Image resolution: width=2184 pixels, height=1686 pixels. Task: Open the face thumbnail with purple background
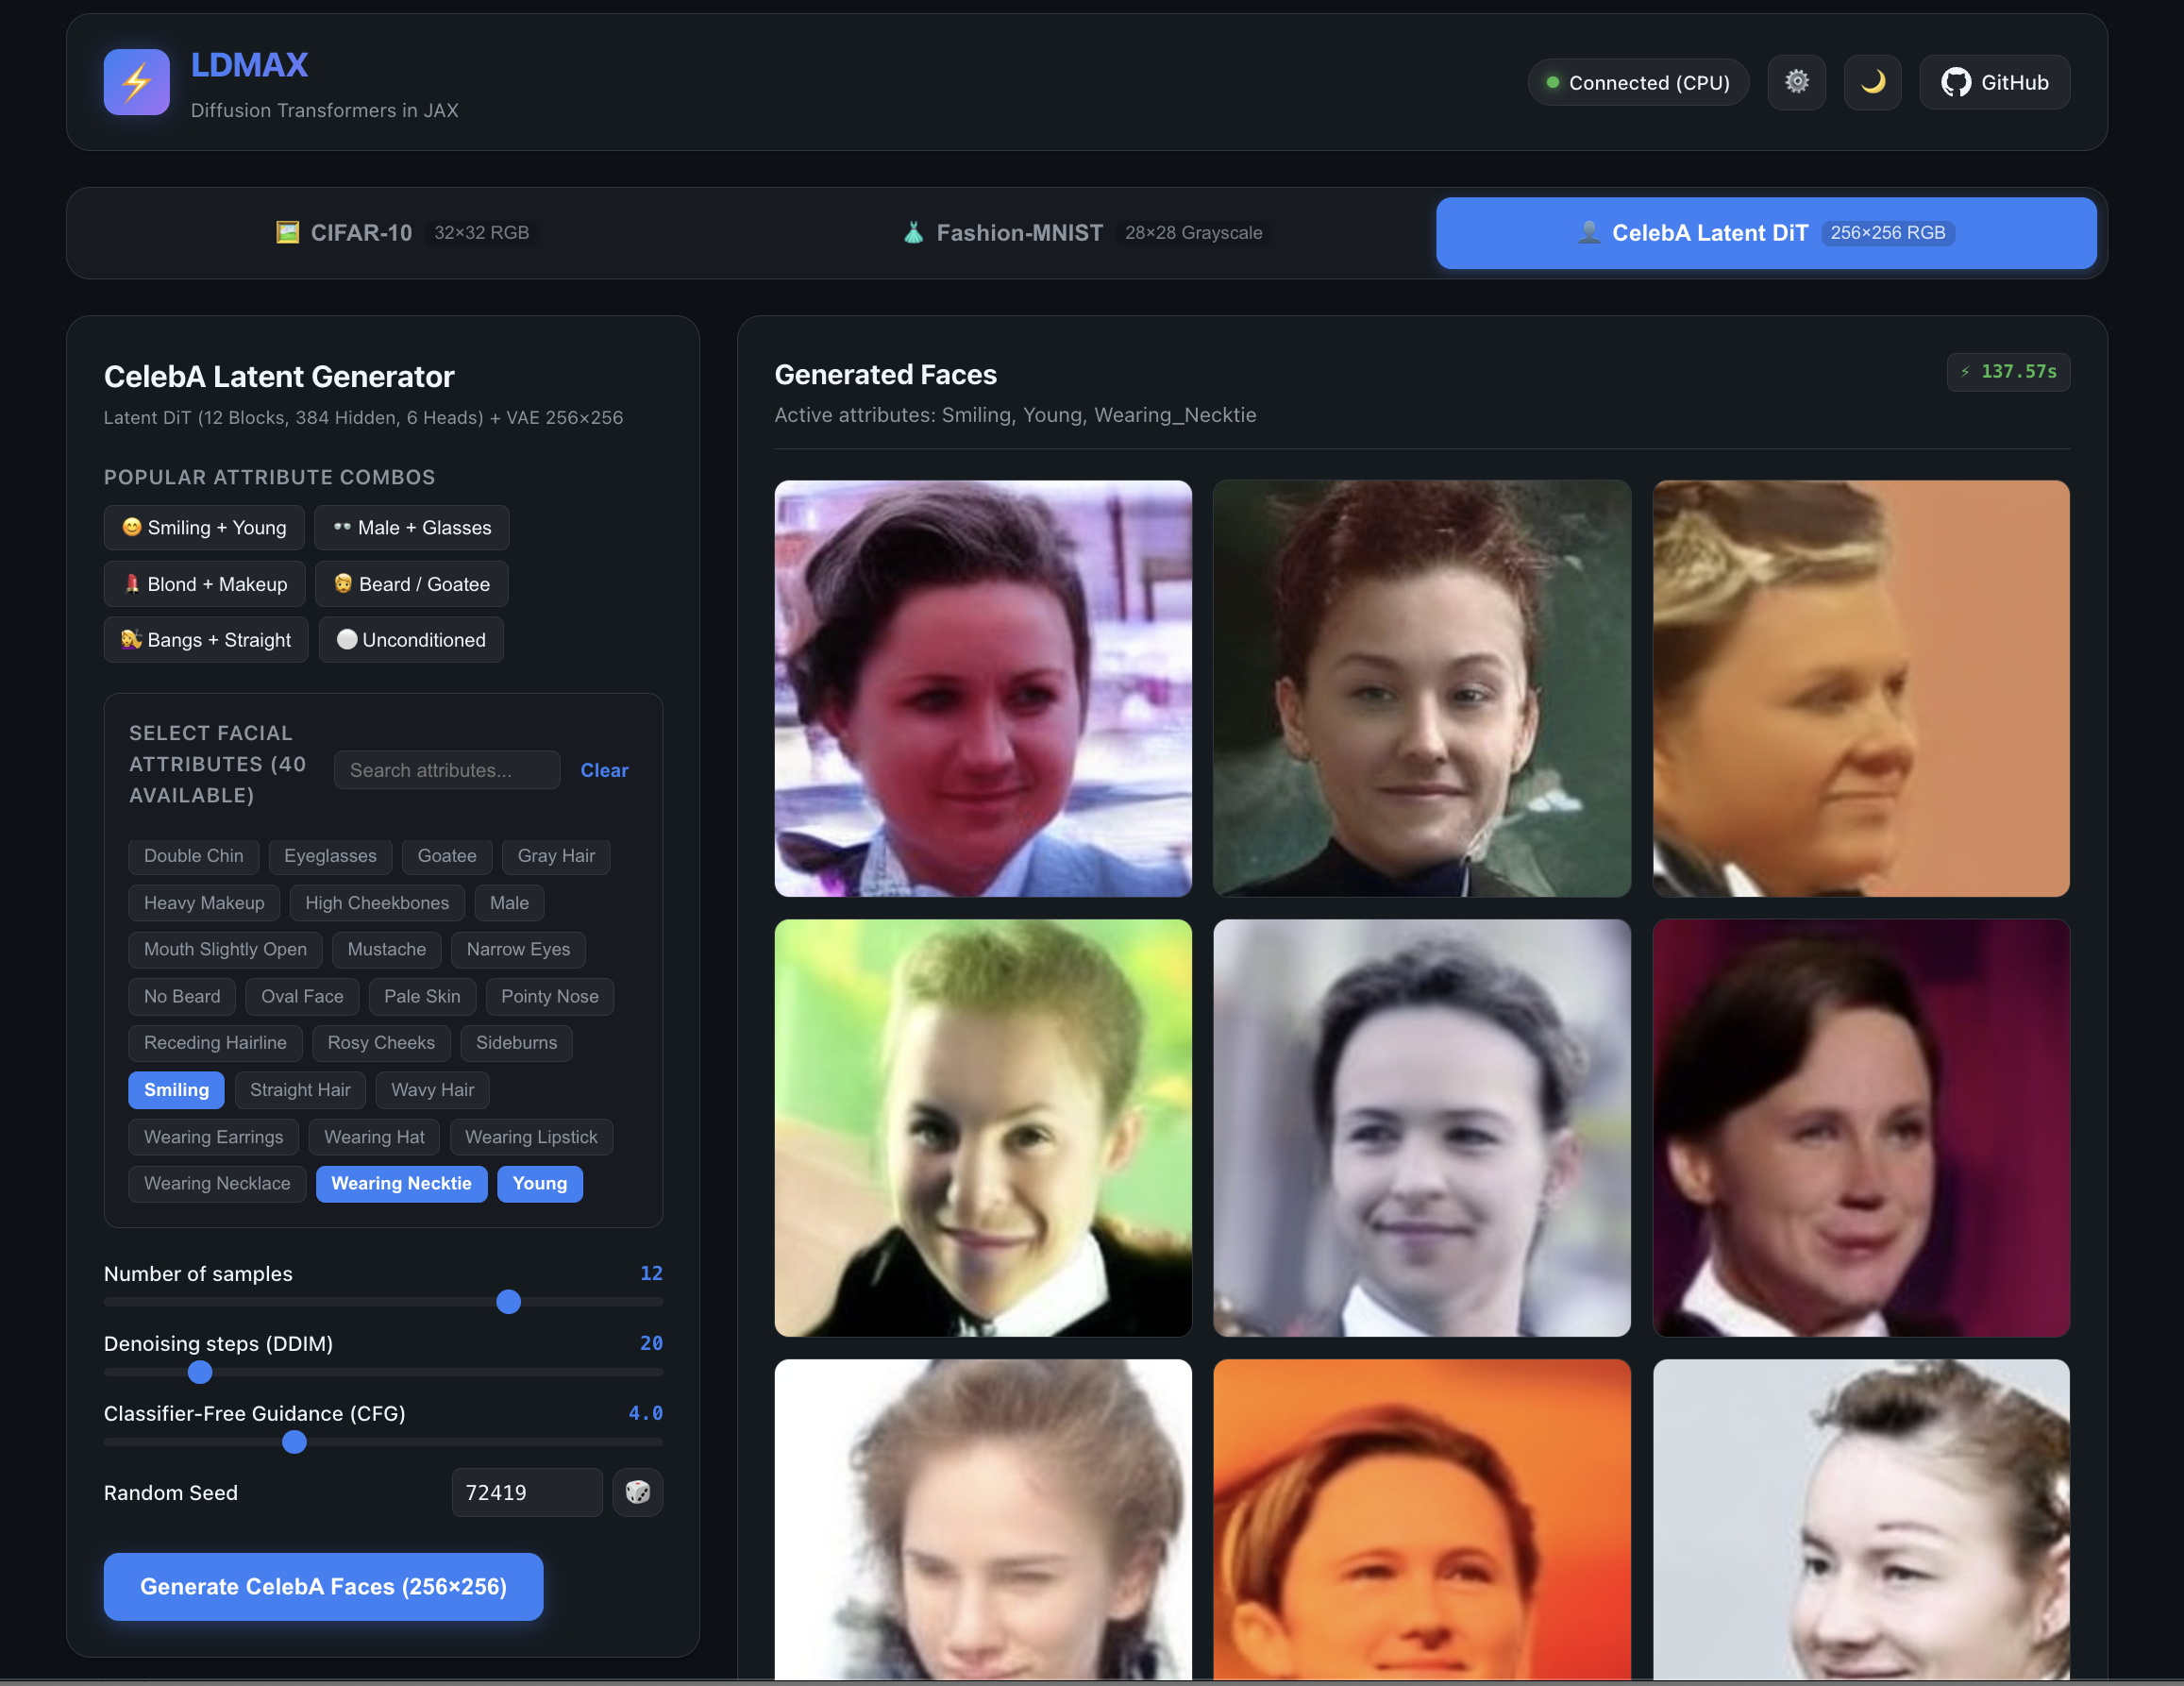coord(983,688)
